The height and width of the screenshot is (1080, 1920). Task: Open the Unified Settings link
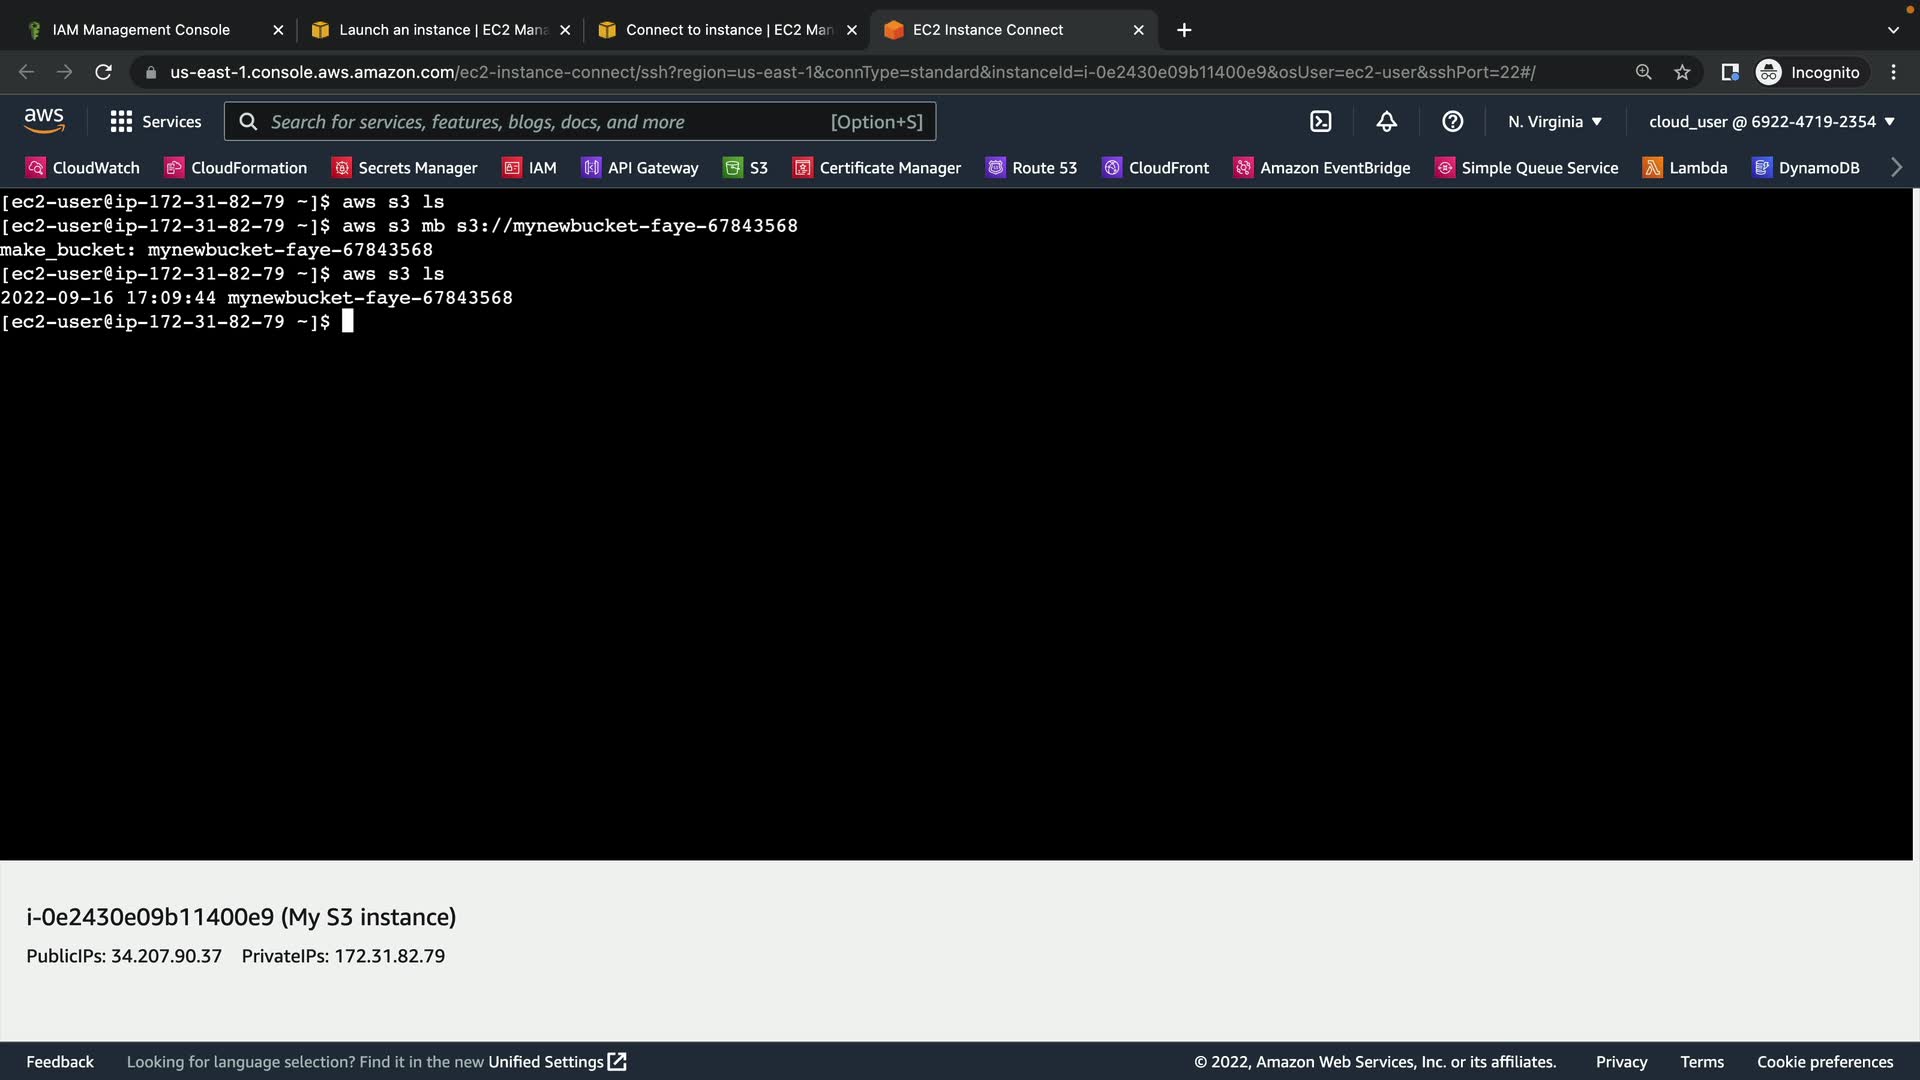point(556,1062)
